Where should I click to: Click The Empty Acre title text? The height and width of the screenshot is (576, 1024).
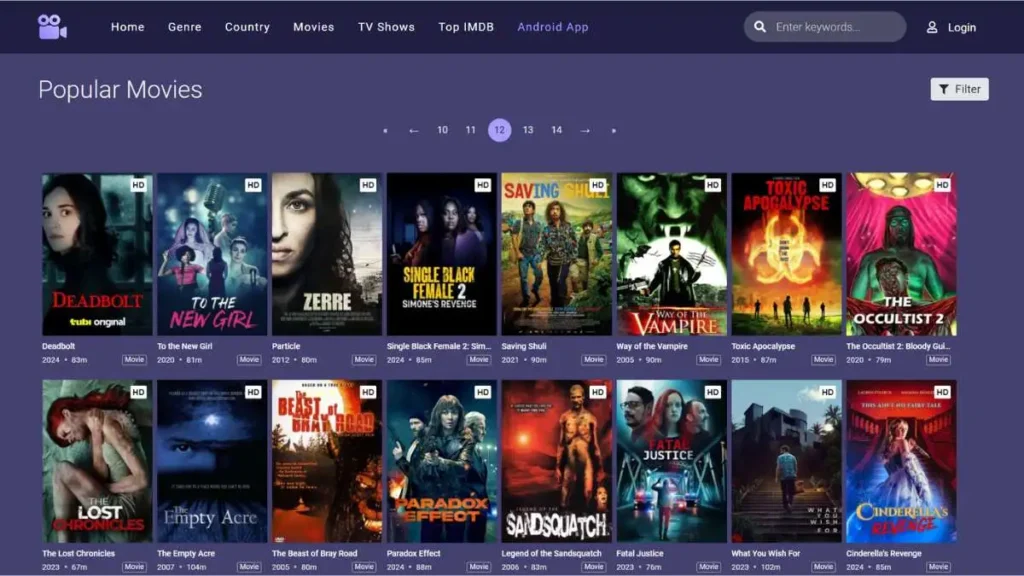click(185, 553)
